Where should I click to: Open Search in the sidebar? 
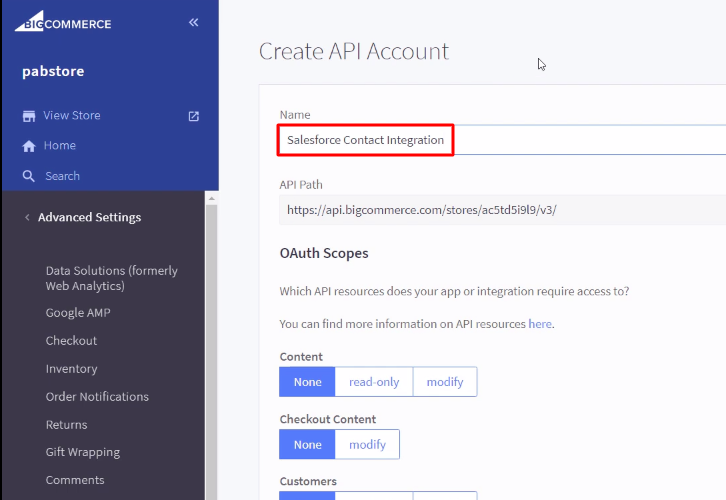click(63, 176)
